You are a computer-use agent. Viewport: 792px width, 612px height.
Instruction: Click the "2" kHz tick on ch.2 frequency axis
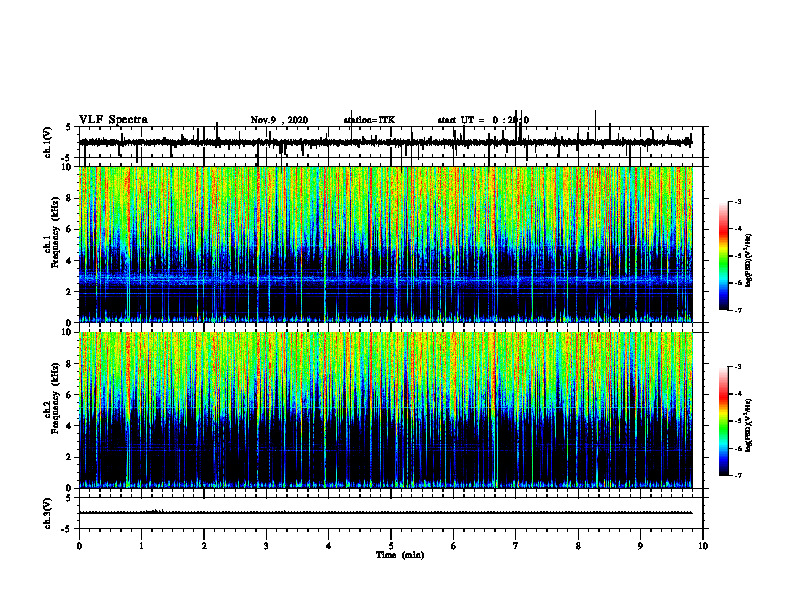point(70,457)
